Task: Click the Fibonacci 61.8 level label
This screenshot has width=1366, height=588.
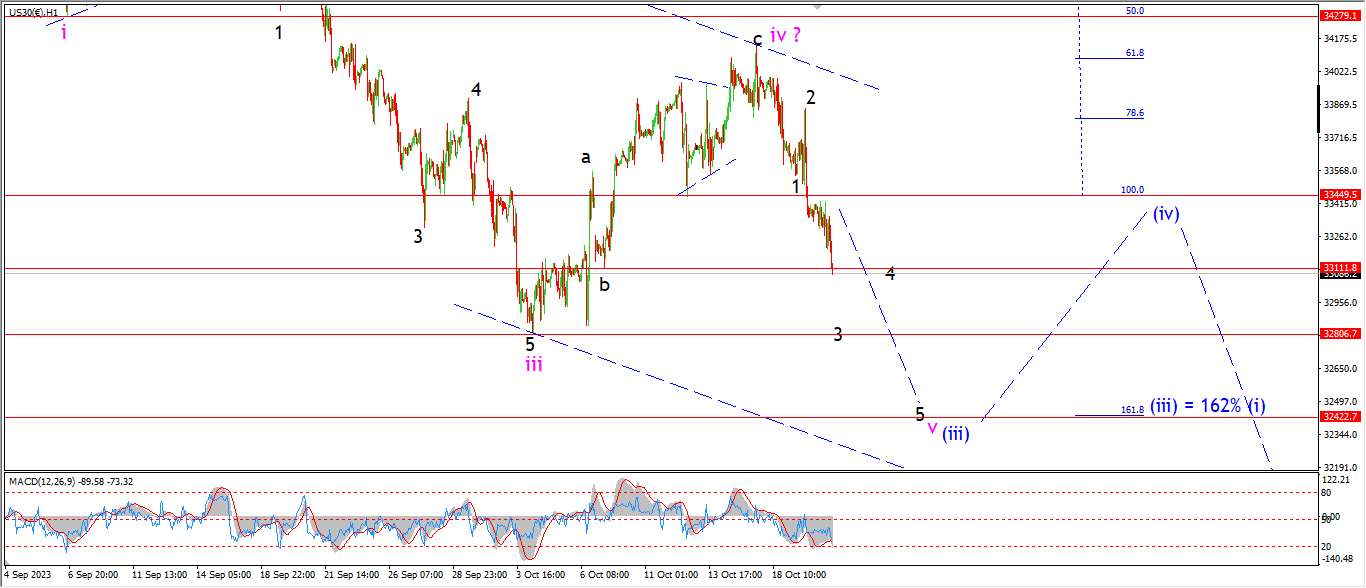Action: coord(1134,52)
